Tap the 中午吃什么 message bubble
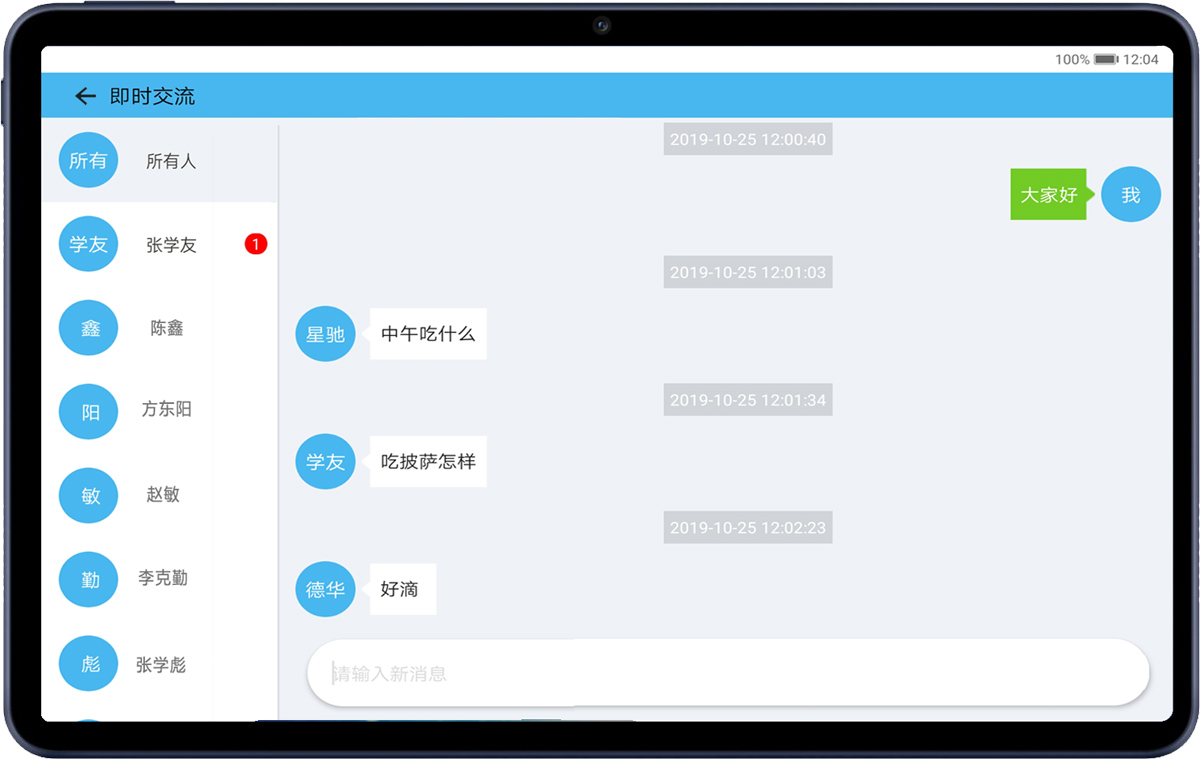Image resolution: width=1200 pixels, height=759 pixels. tap(428, 334)
